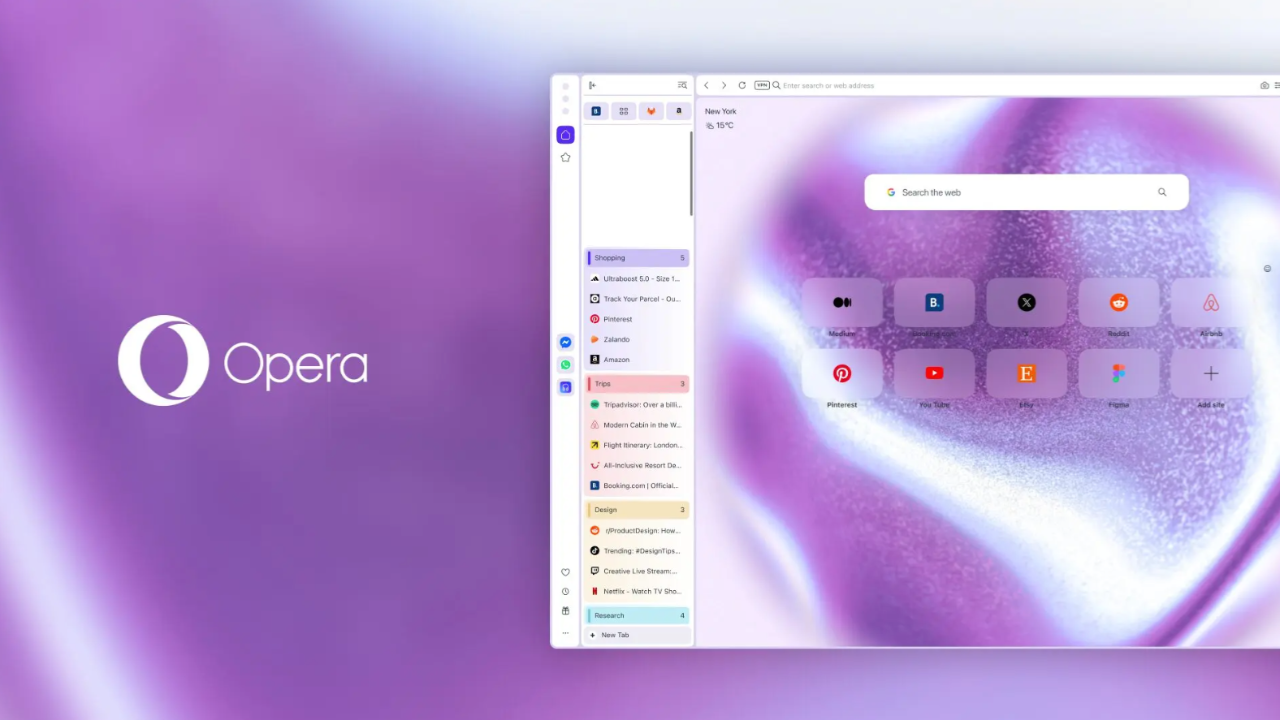Image resolution: width=1280 pixels, height=720 pixels.
Task: Switch to the Trending #DesignTips tab
Action: 637,551
